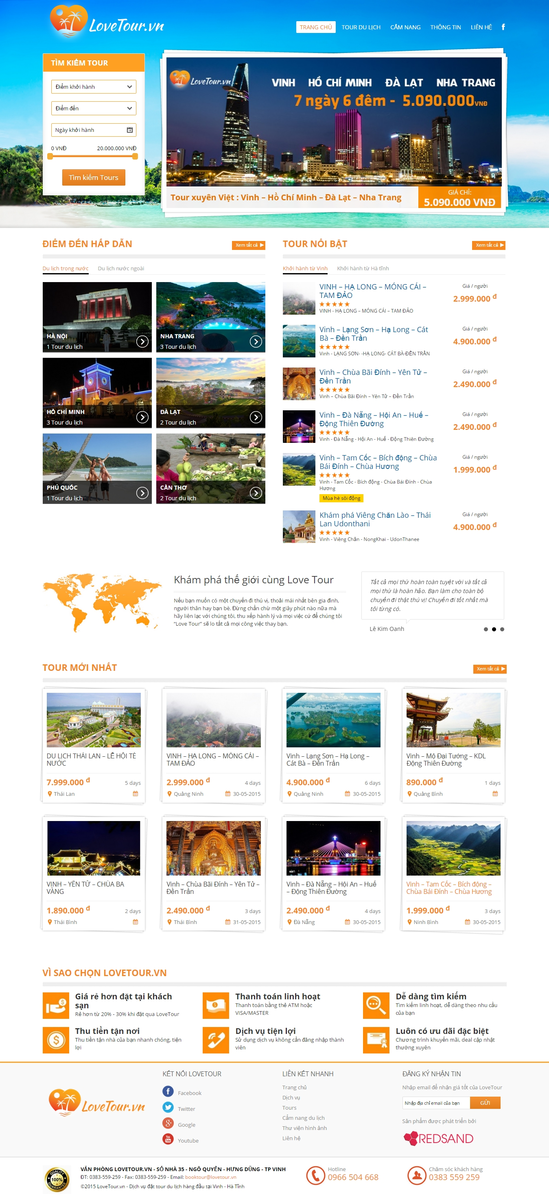Switch to Du lịch nước ngoài tab
This screenshot has height=1200, width=549.
(x=120, y=268)
